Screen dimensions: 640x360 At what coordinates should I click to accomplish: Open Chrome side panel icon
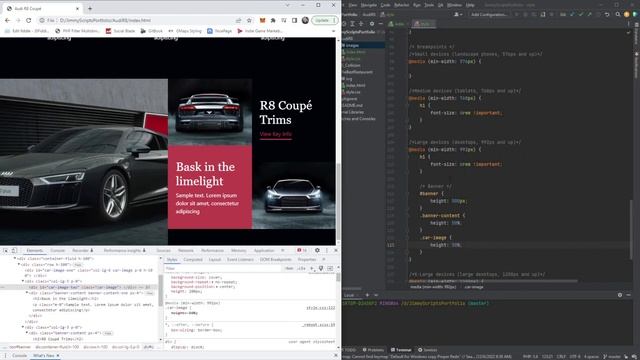294,20
